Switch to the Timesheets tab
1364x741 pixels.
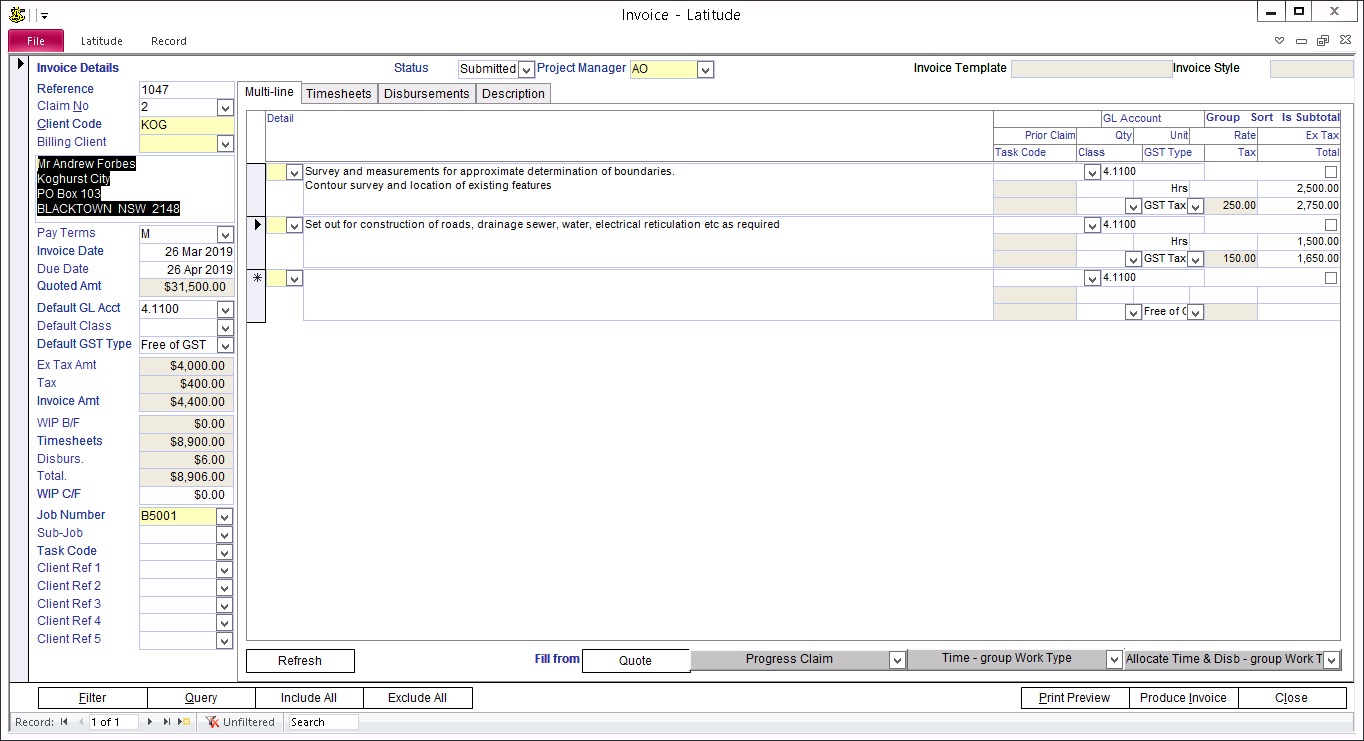[339, 93]
